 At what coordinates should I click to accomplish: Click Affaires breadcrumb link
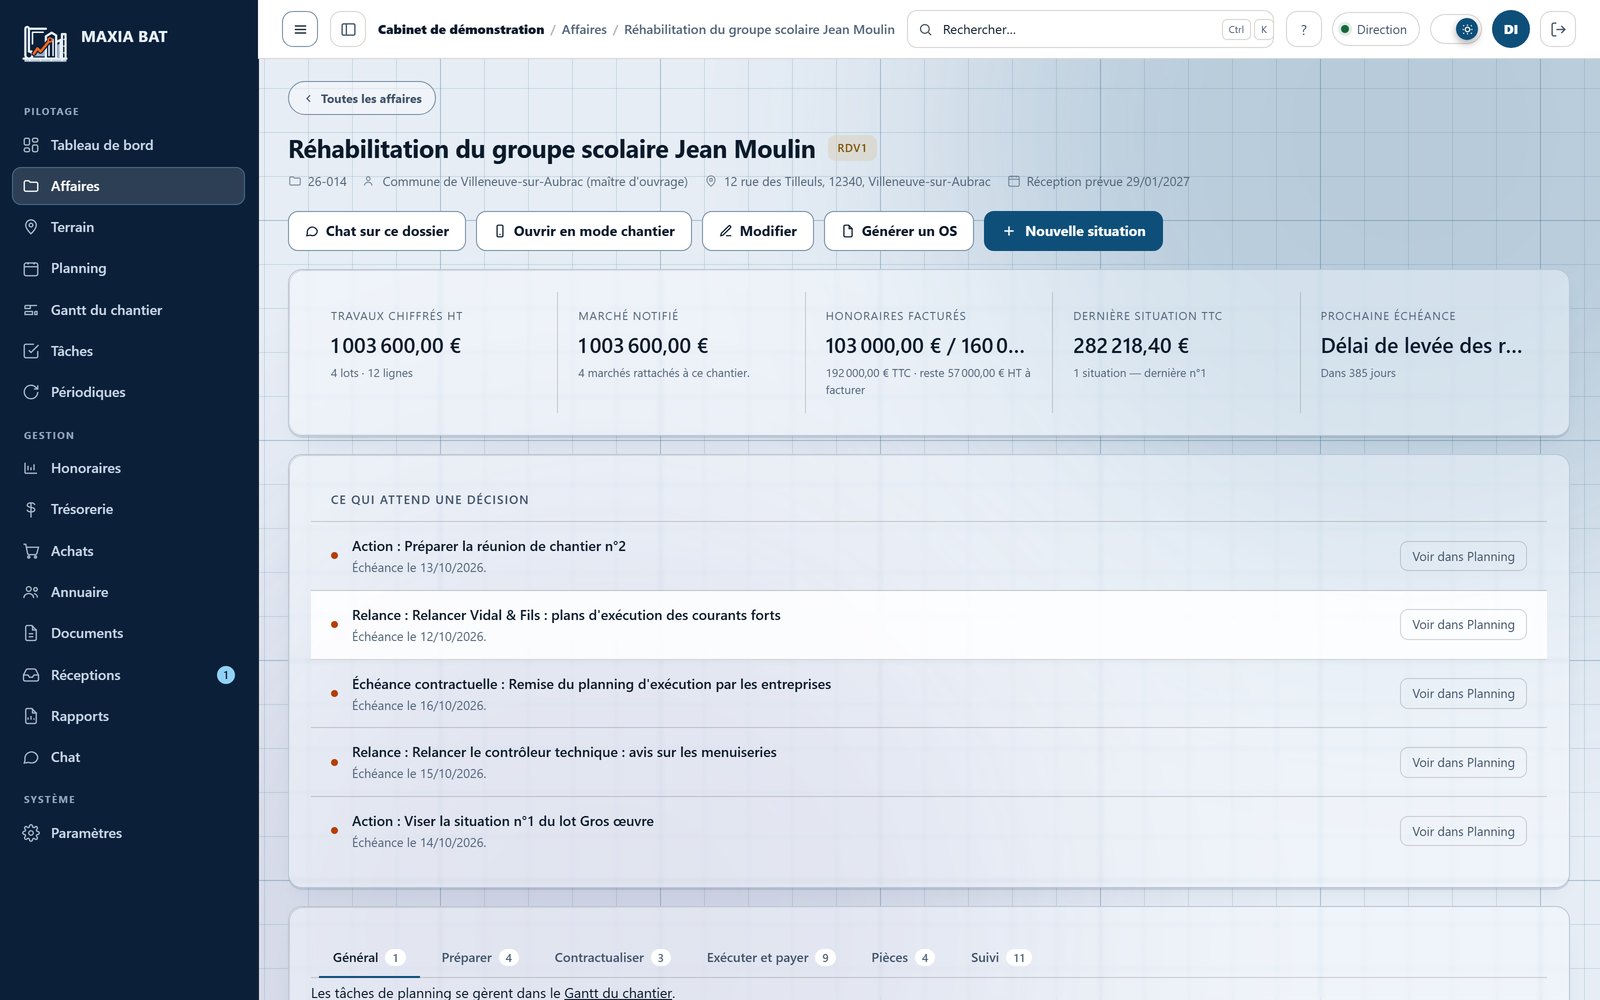[584, 29]
